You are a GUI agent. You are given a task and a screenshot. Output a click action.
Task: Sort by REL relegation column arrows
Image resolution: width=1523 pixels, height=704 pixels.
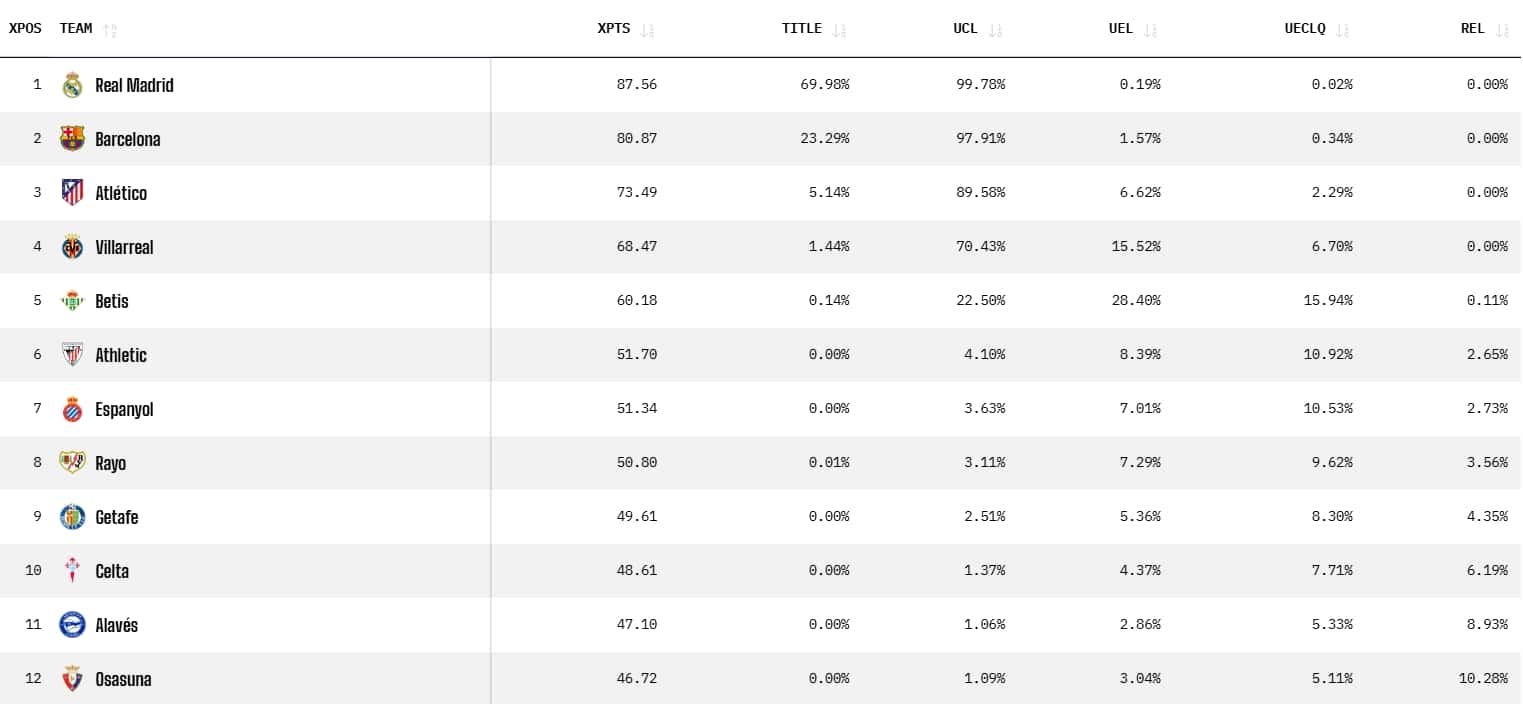click(x=1502, y=30)
